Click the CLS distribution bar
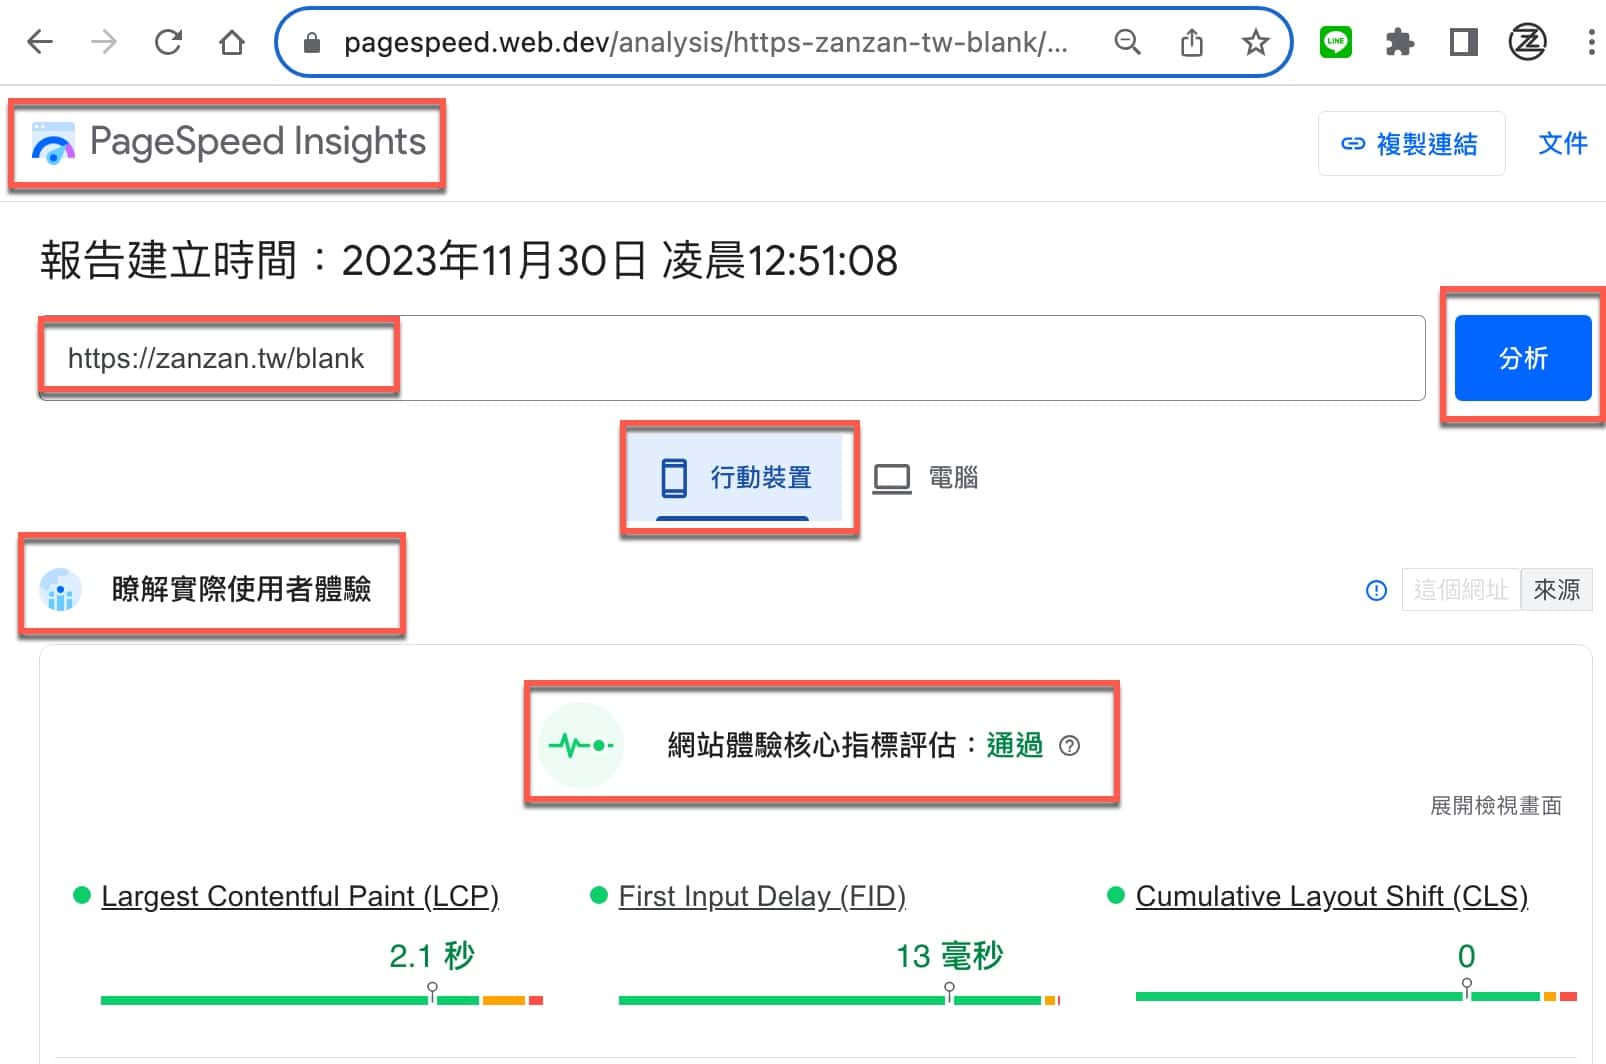The height and width of the screenshot is (1064, 1606). pos(1356,996)
